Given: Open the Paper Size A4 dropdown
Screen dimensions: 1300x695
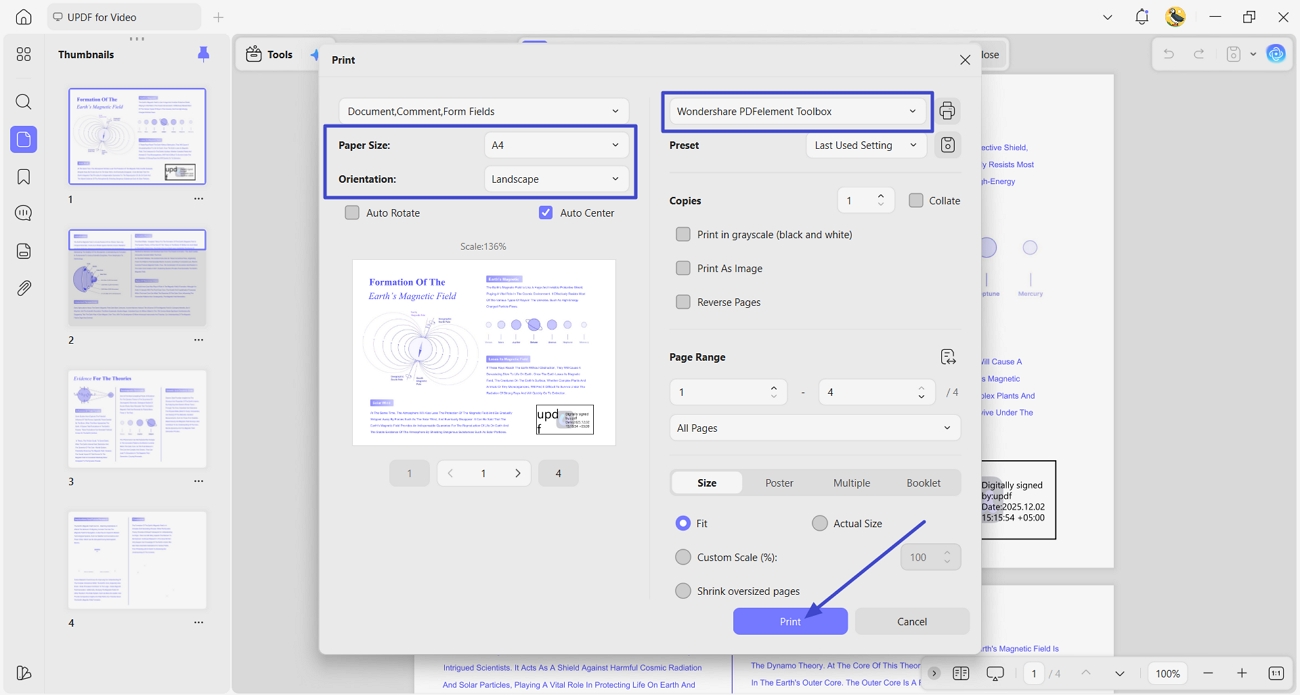Looking at the screenshot, I should click(x=556, y=145).
